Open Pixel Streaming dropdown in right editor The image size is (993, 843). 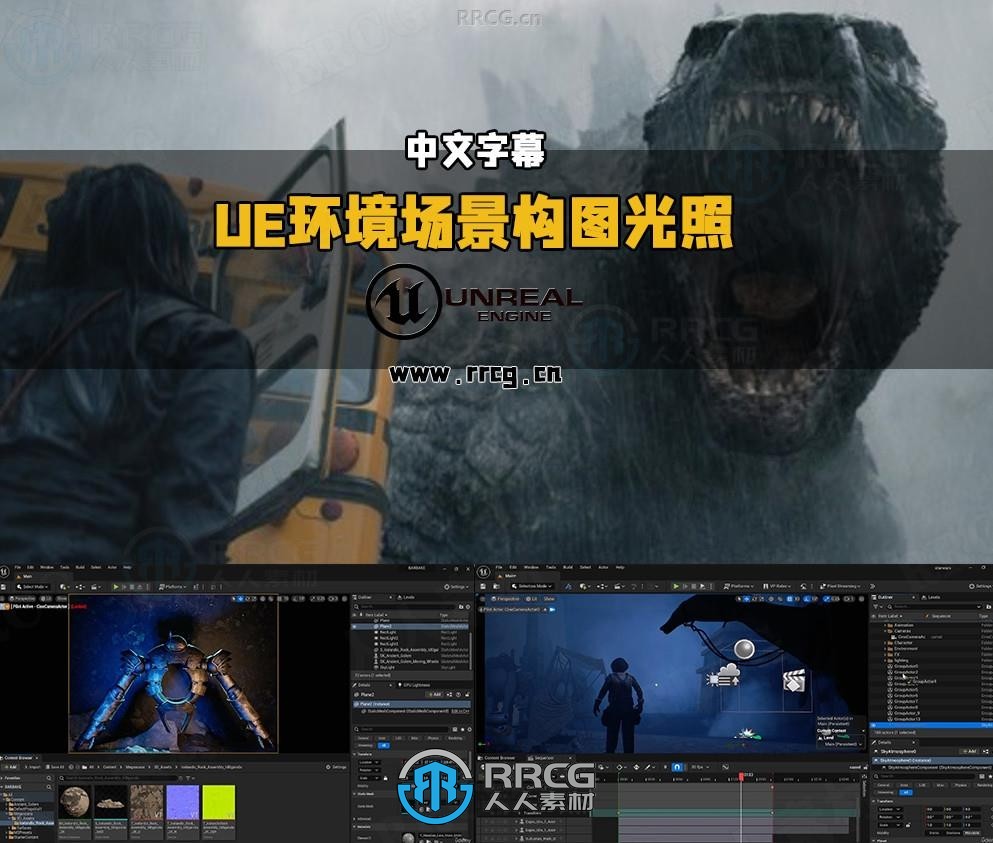click(840, 586)
